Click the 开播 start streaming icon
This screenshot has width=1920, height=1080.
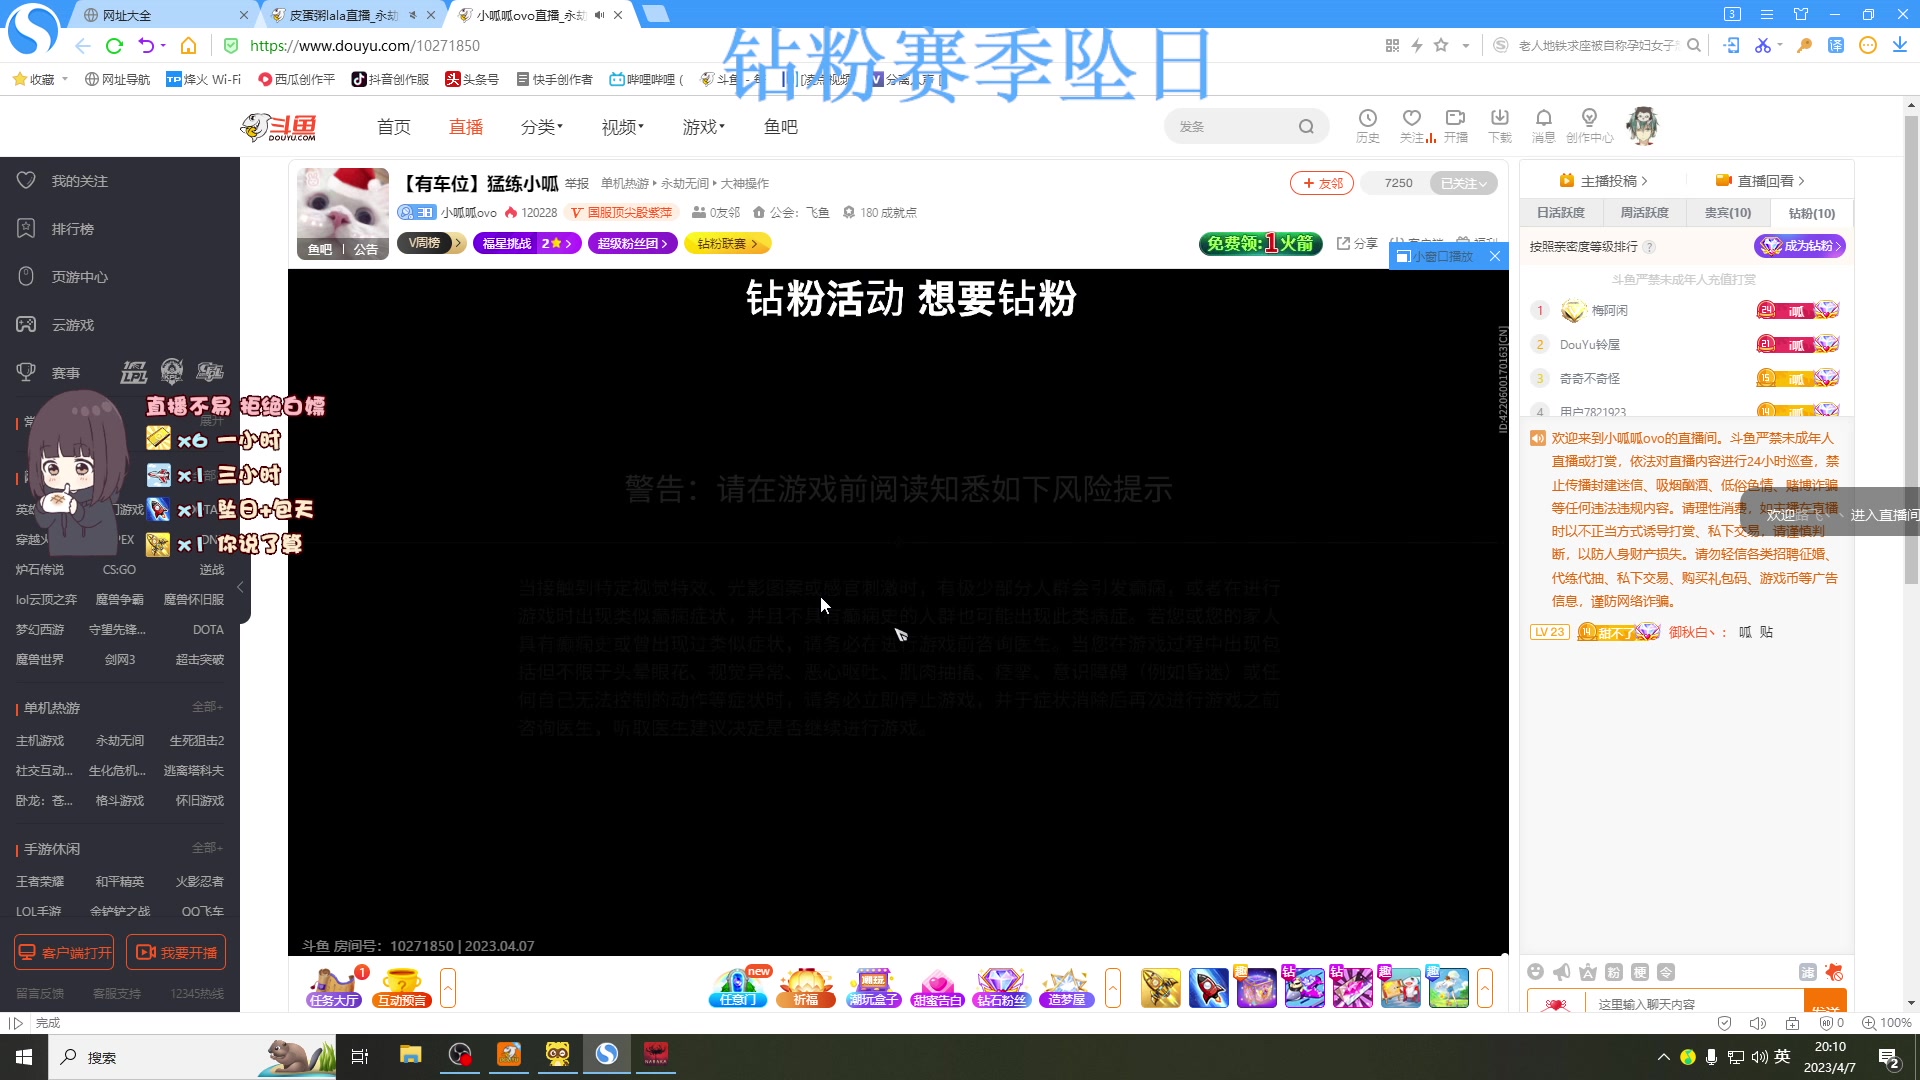(1456, 126)
